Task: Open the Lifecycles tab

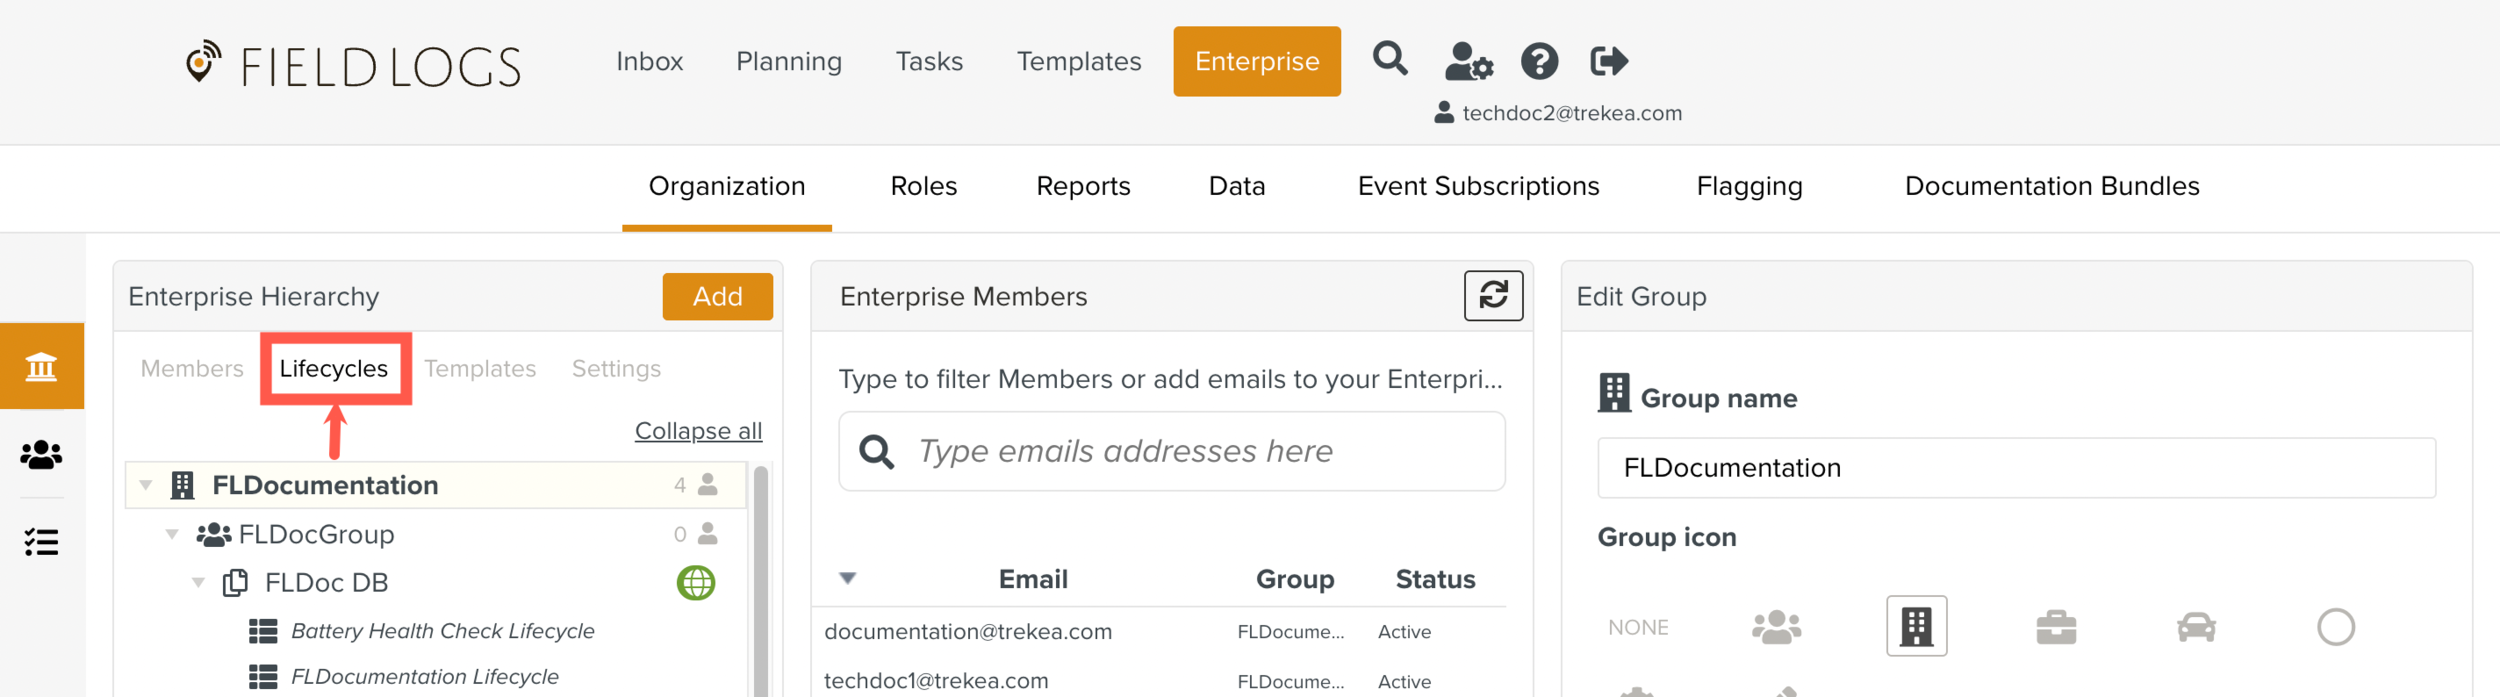Action: [x=334, y=368]
